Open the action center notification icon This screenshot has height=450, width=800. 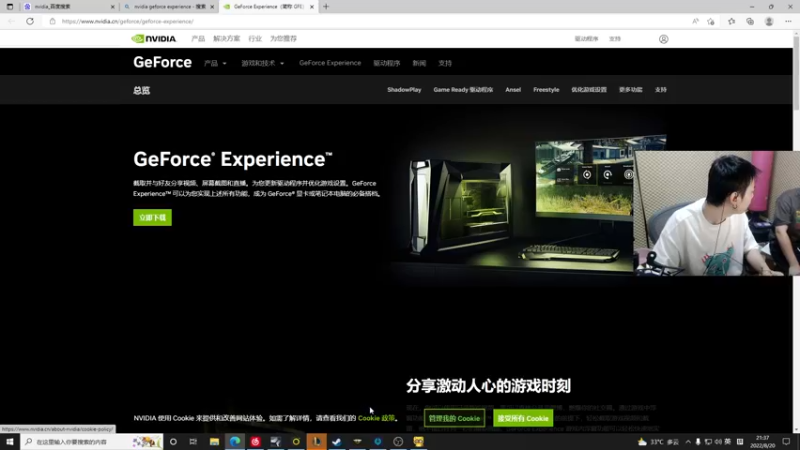coord(786,442)
